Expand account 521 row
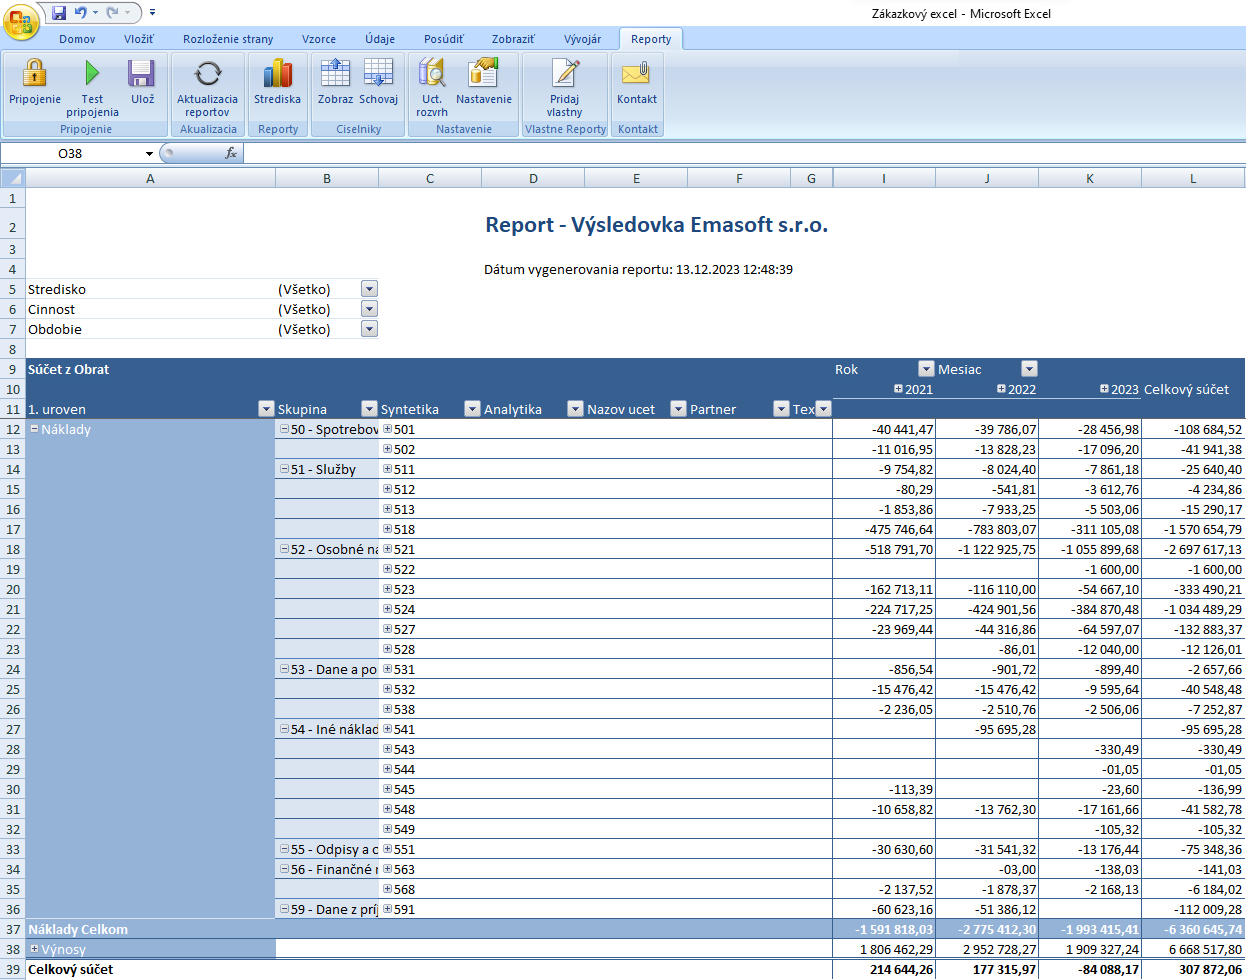The width and height of the screenshot is (1246, 980). click(388, 549)
